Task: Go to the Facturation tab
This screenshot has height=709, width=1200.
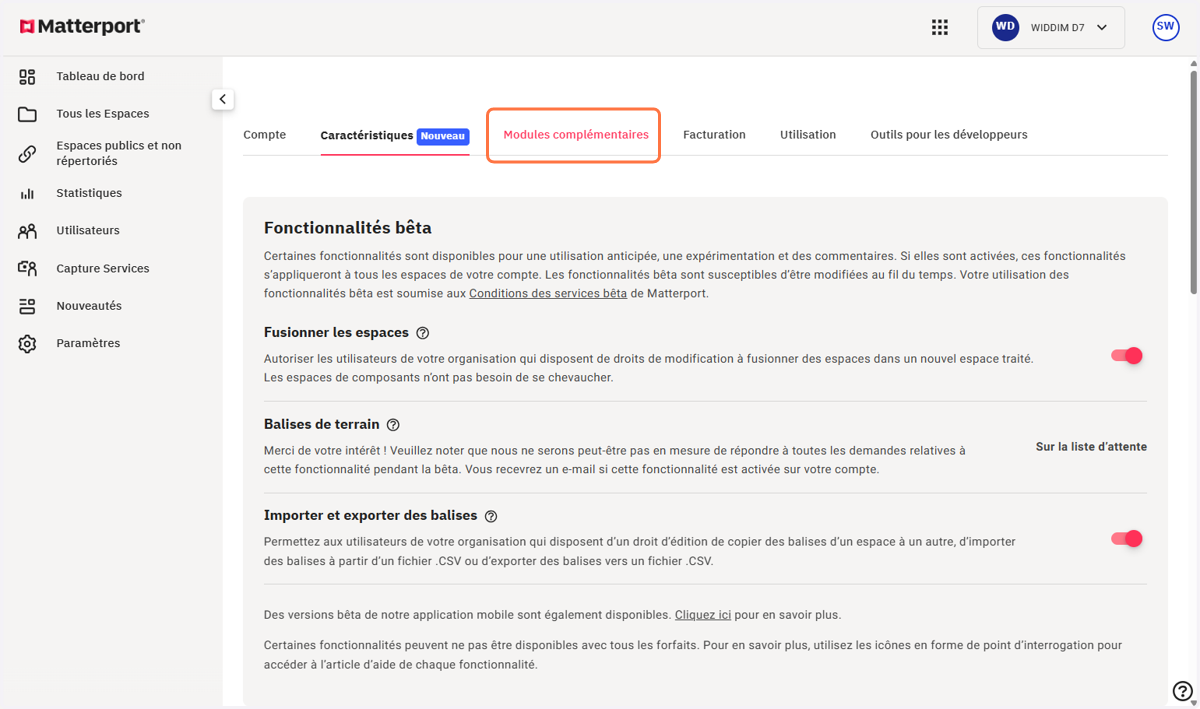Action: click(714, 135)
